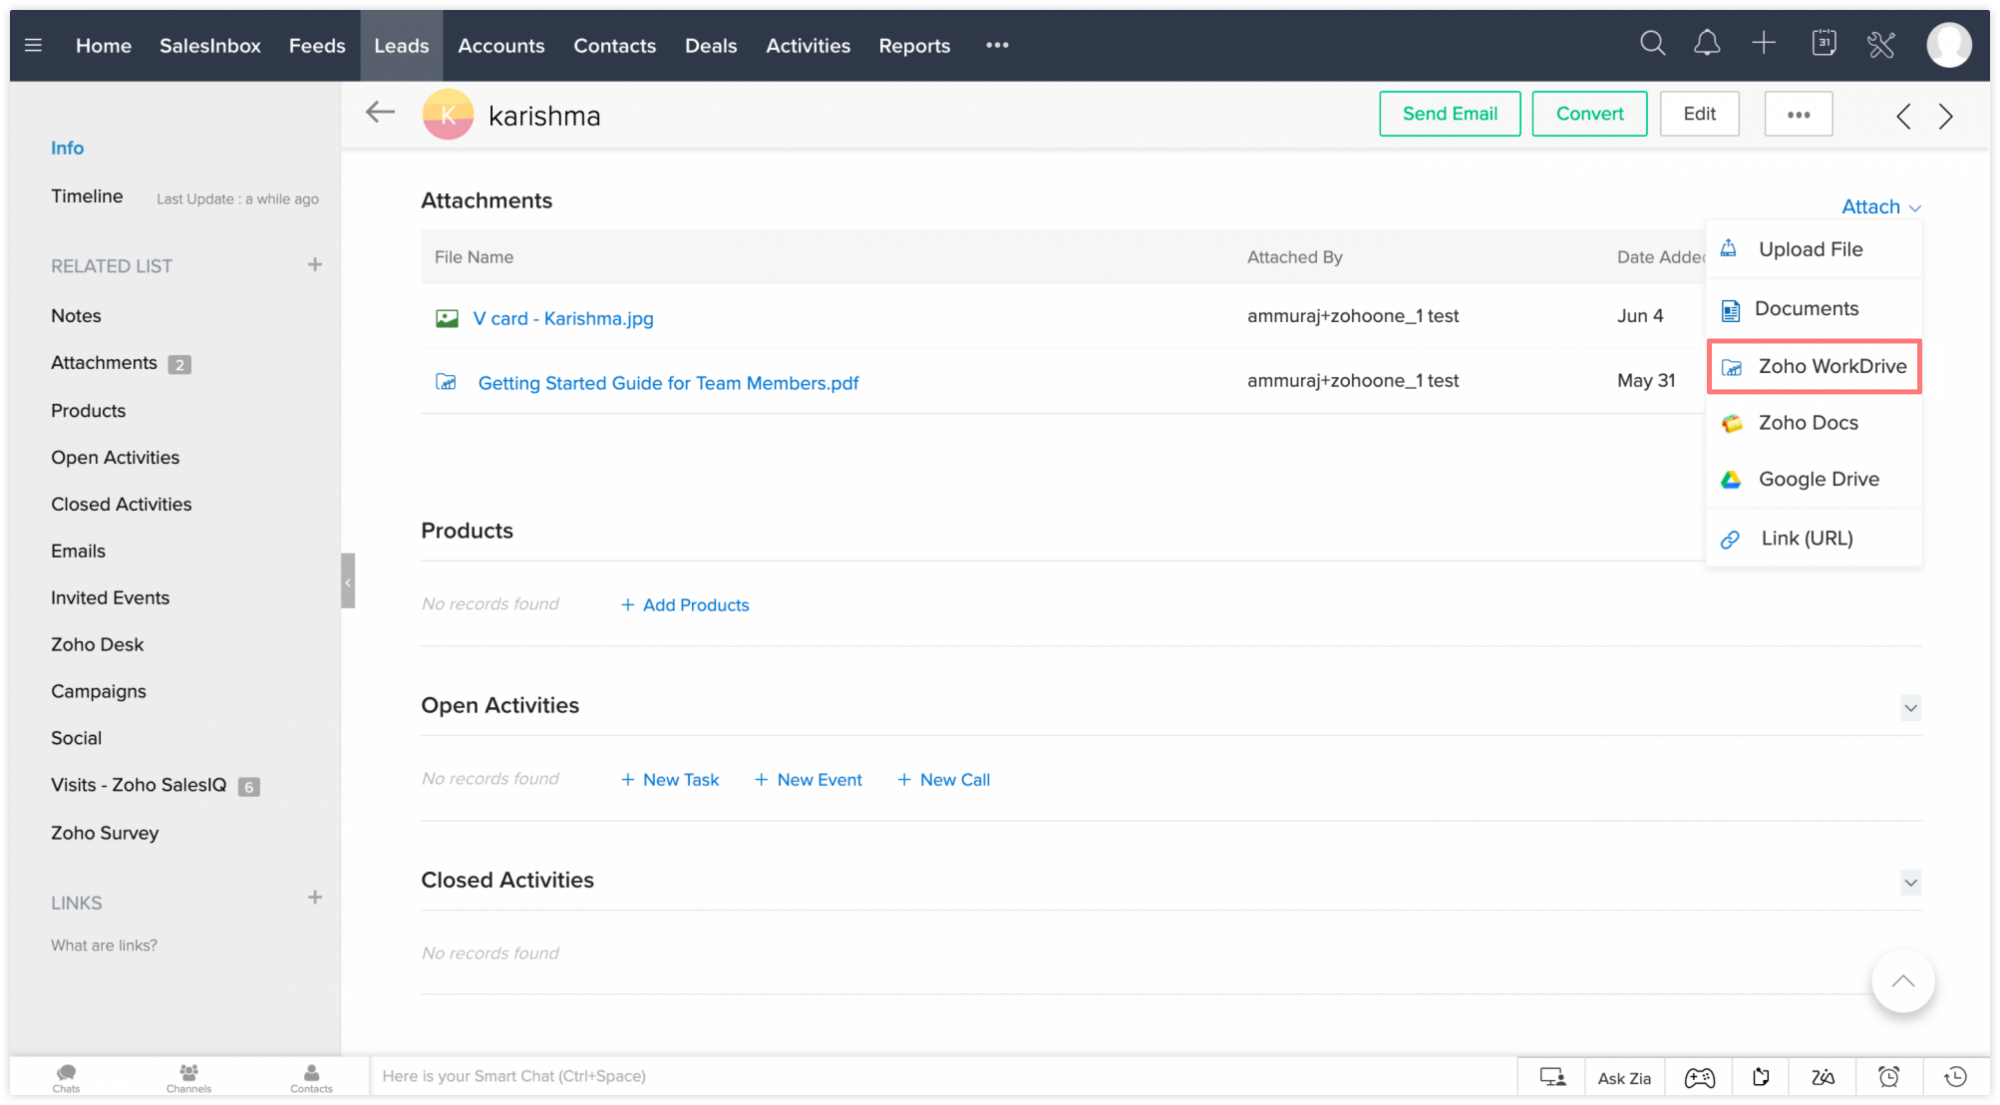Image resolution: width=2000 pixels, height=1105 pixels.
Task: Open the search icon in top bar
Action: 1652,43
